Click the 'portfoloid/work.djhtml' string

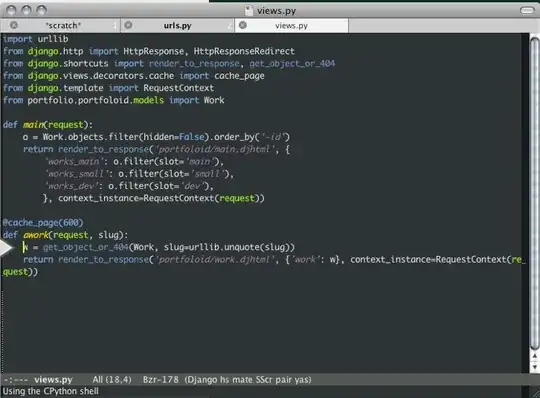216,260
